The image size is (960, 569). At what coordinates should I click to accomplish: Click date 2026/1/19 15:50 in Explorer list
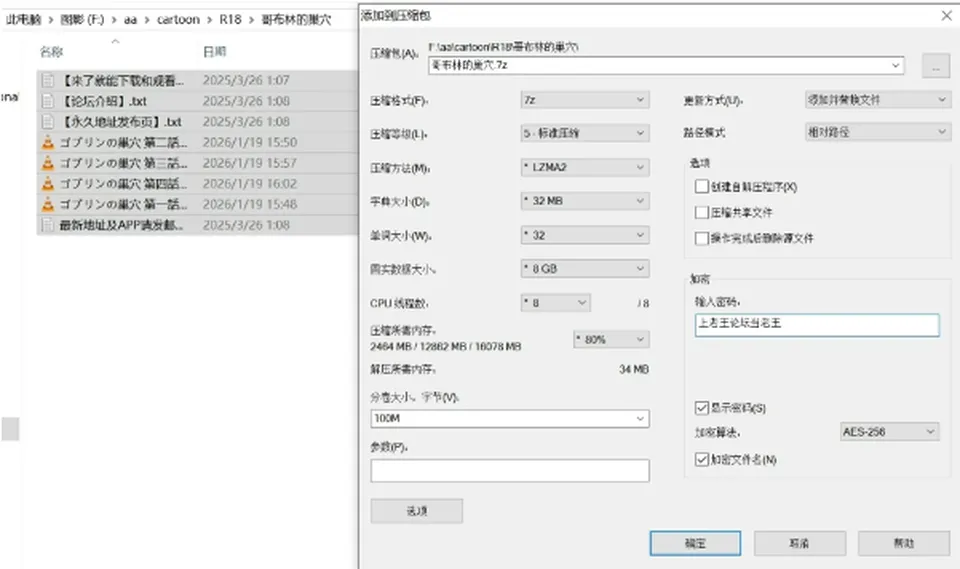(250, 143)
